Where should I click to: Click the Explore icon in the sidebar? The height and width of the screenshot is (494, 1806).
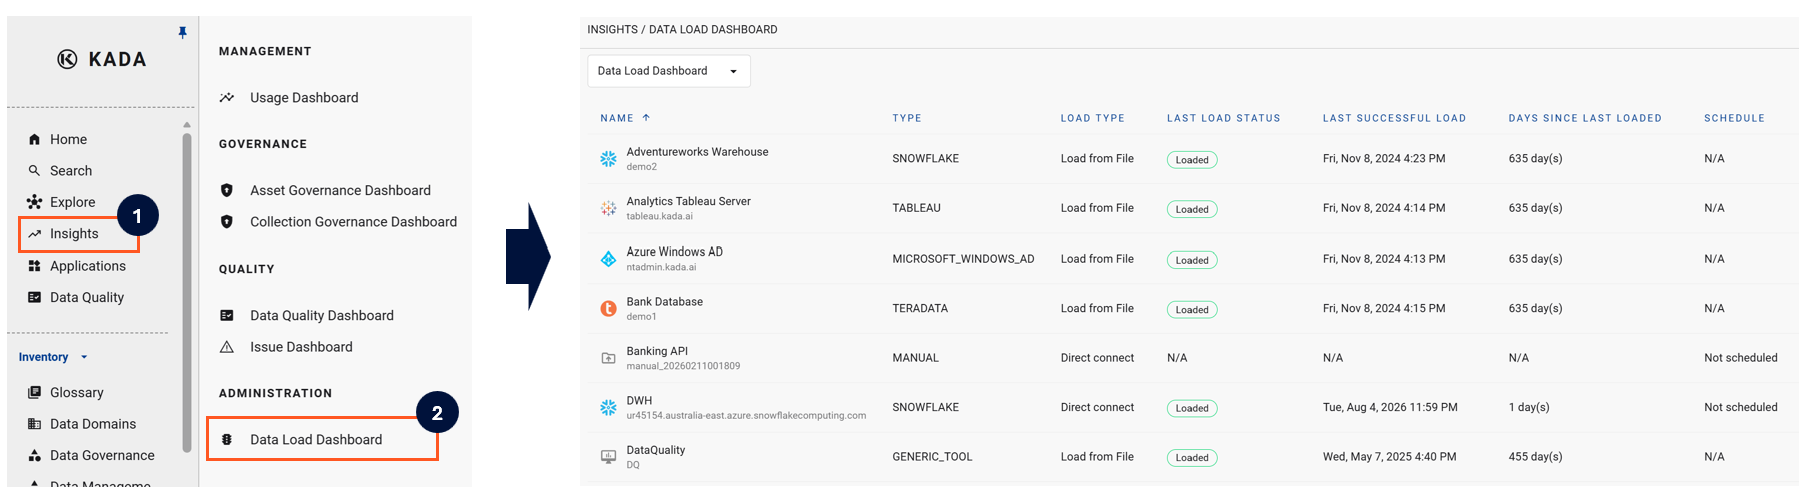tap(34, 202)
